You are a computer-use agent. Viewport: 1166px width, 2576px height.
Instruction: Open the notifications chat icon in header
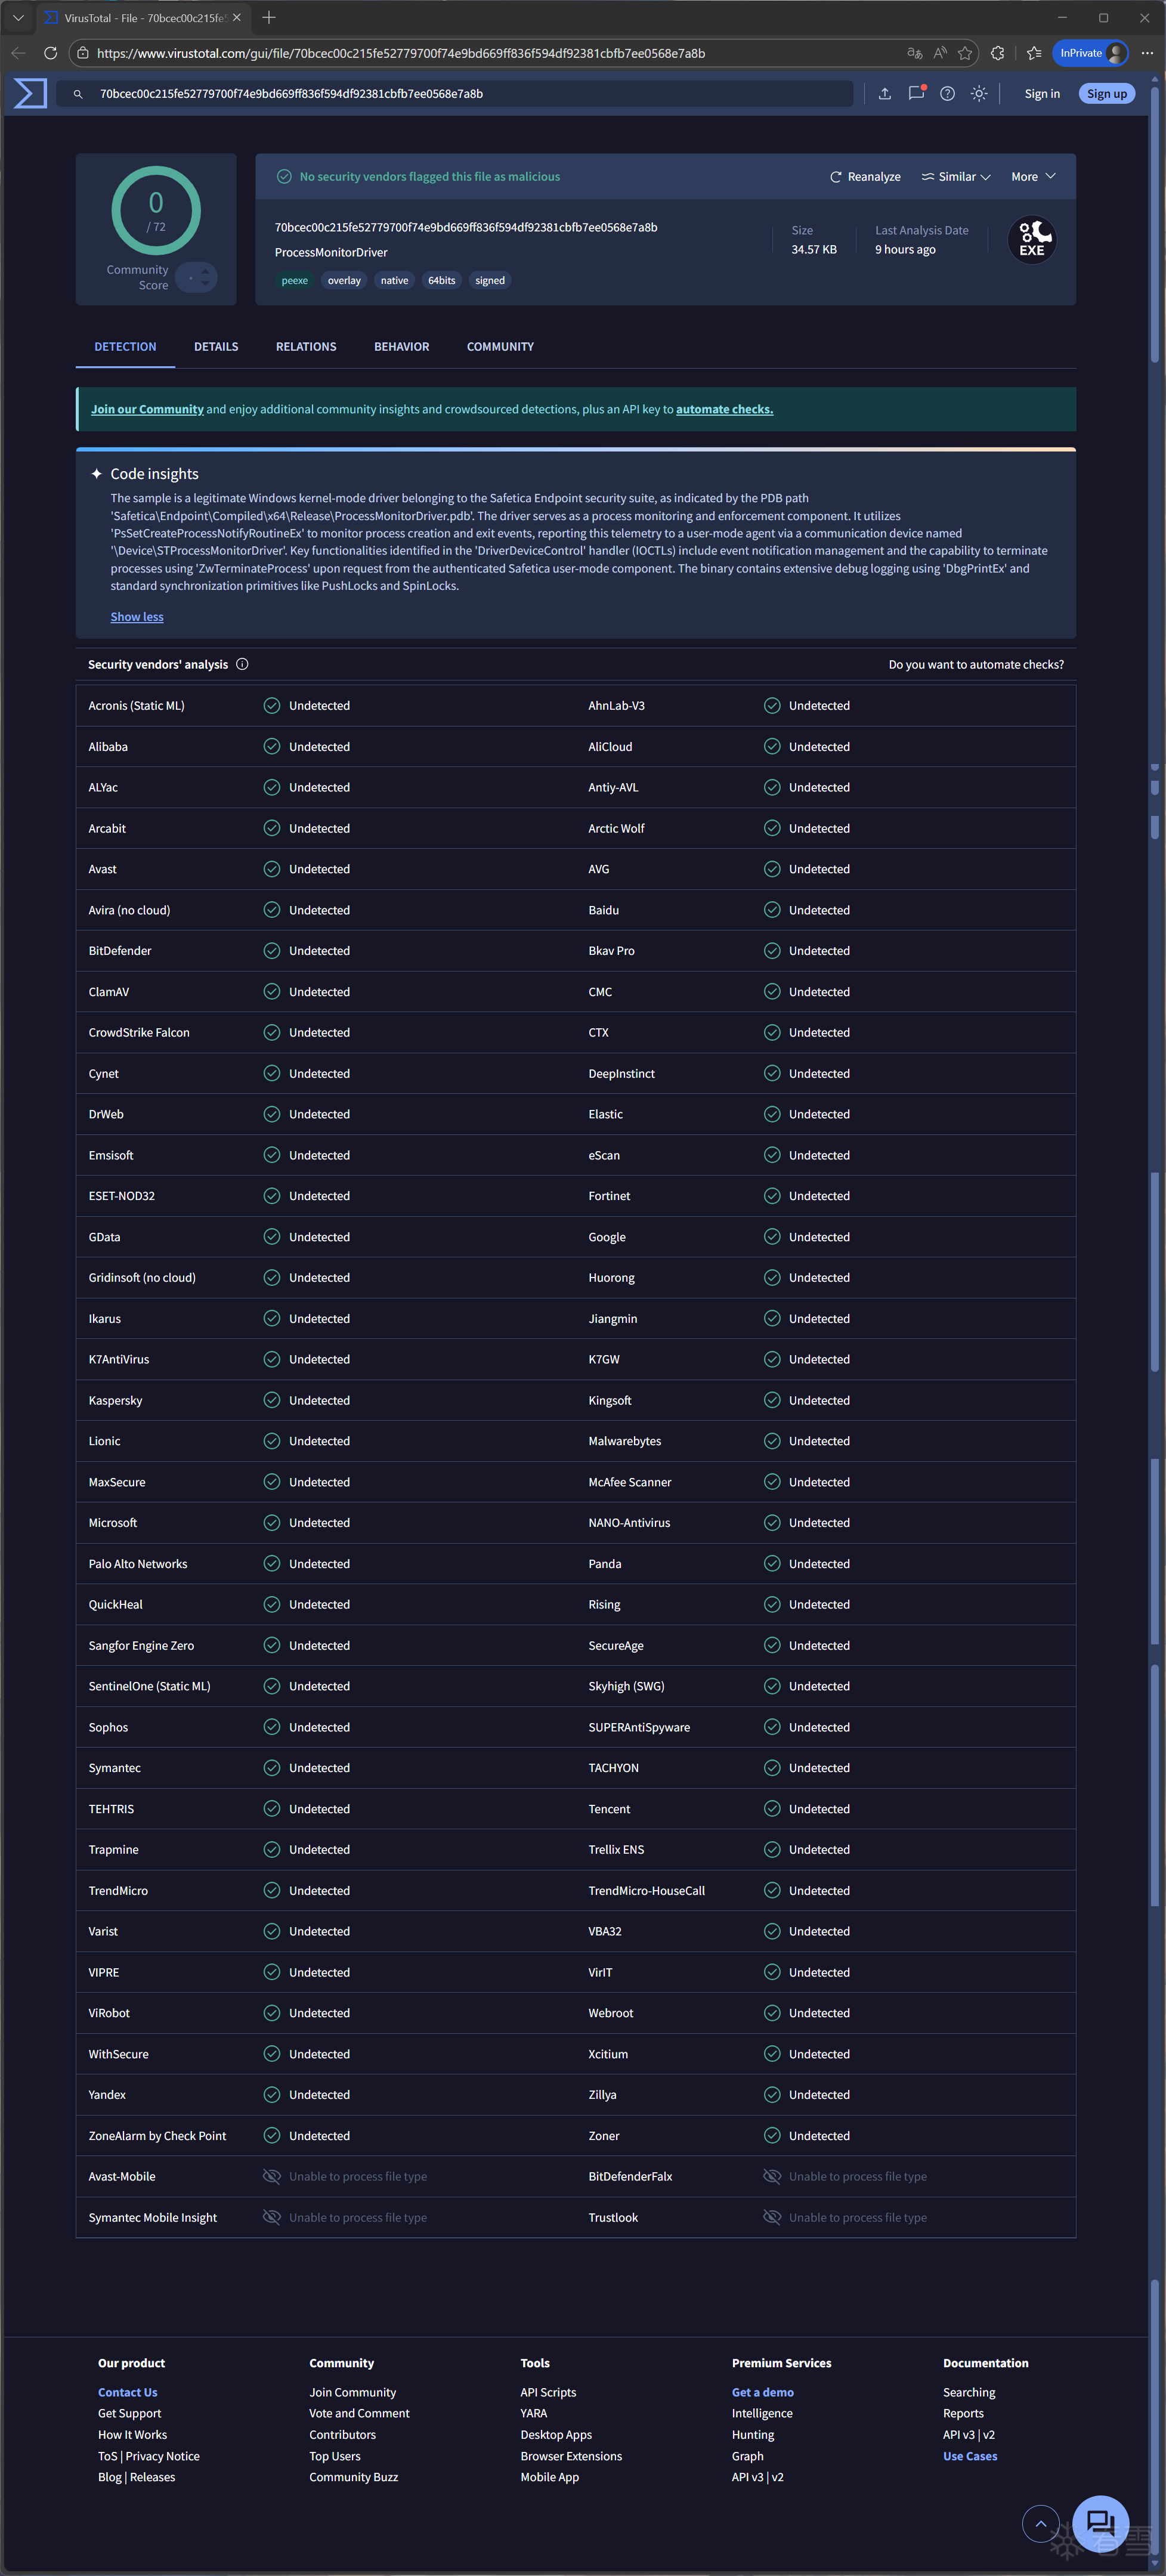(915, 93)
